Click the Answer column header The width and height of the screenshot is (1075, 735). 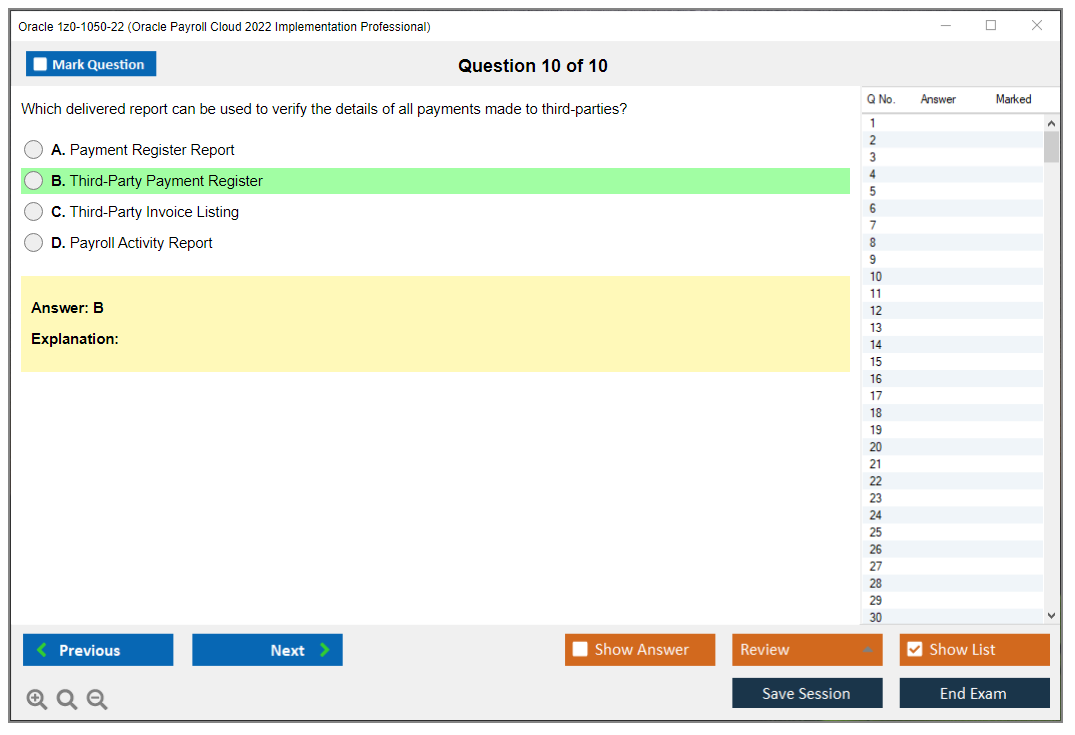[x=937, y=99]
